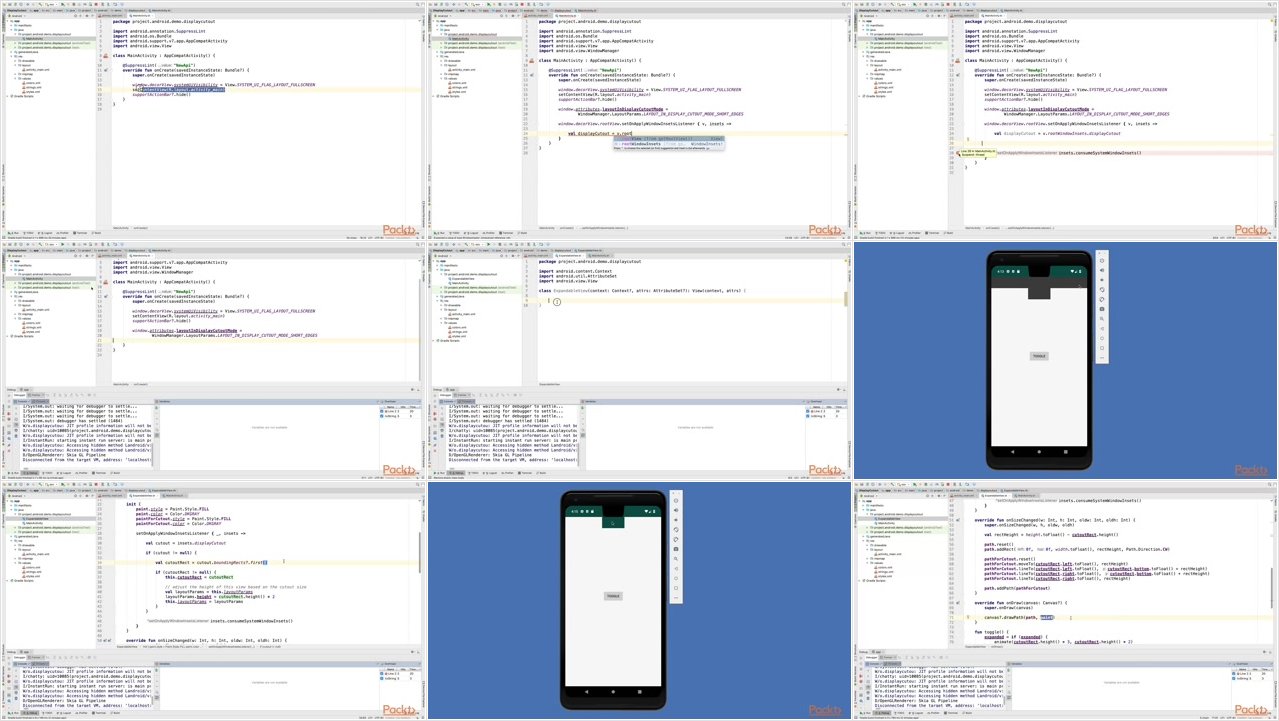The height and width of the screenshot is (721, 1279).
Task: Select Debugger tab in MainActivity debugger-console thumbnail
Action: (19, 395)
